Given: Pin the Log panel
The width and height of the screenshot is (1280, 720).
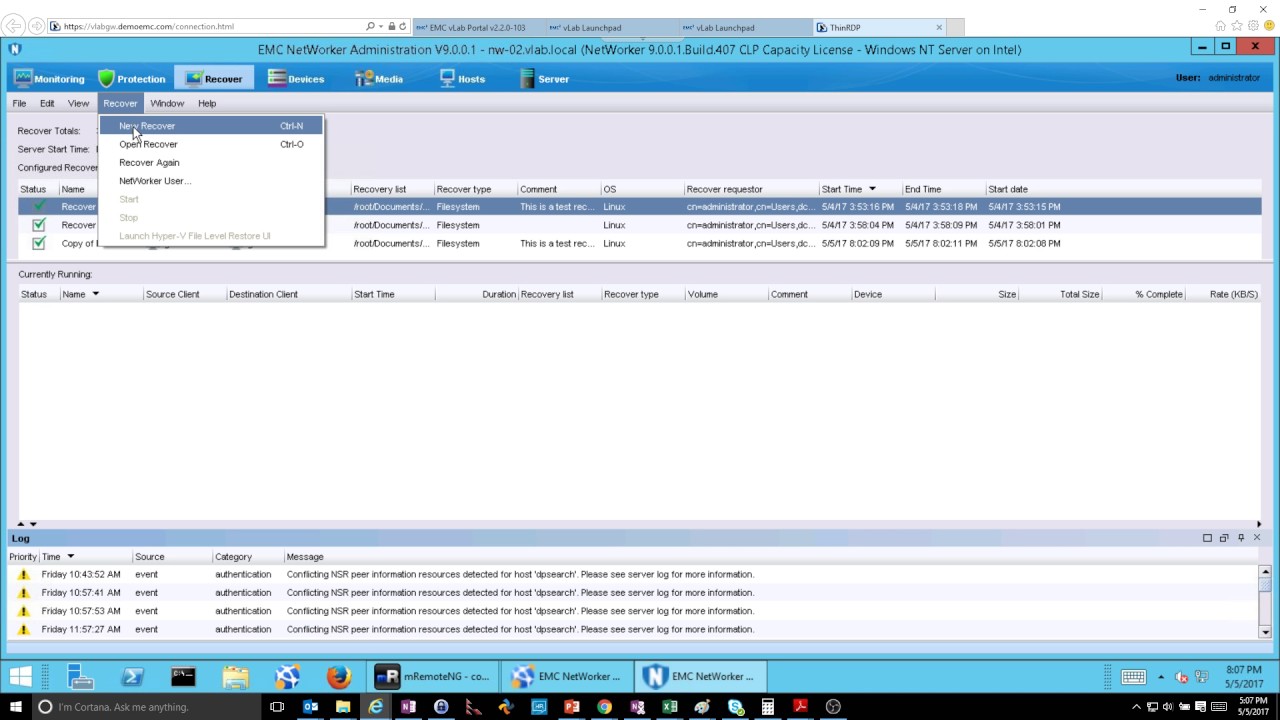Looking at the screenshot, I should pos(1241,538).
